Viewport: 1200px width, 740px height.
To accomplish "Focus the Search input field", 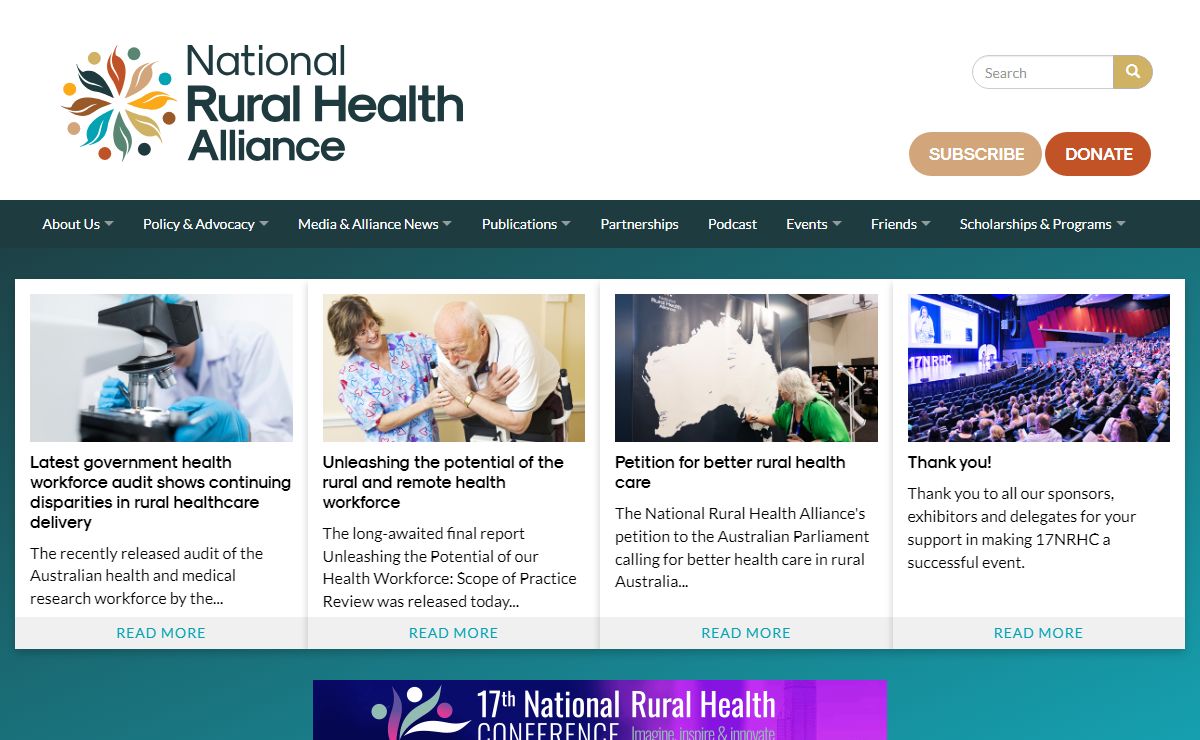I will tap(1043, 72).
